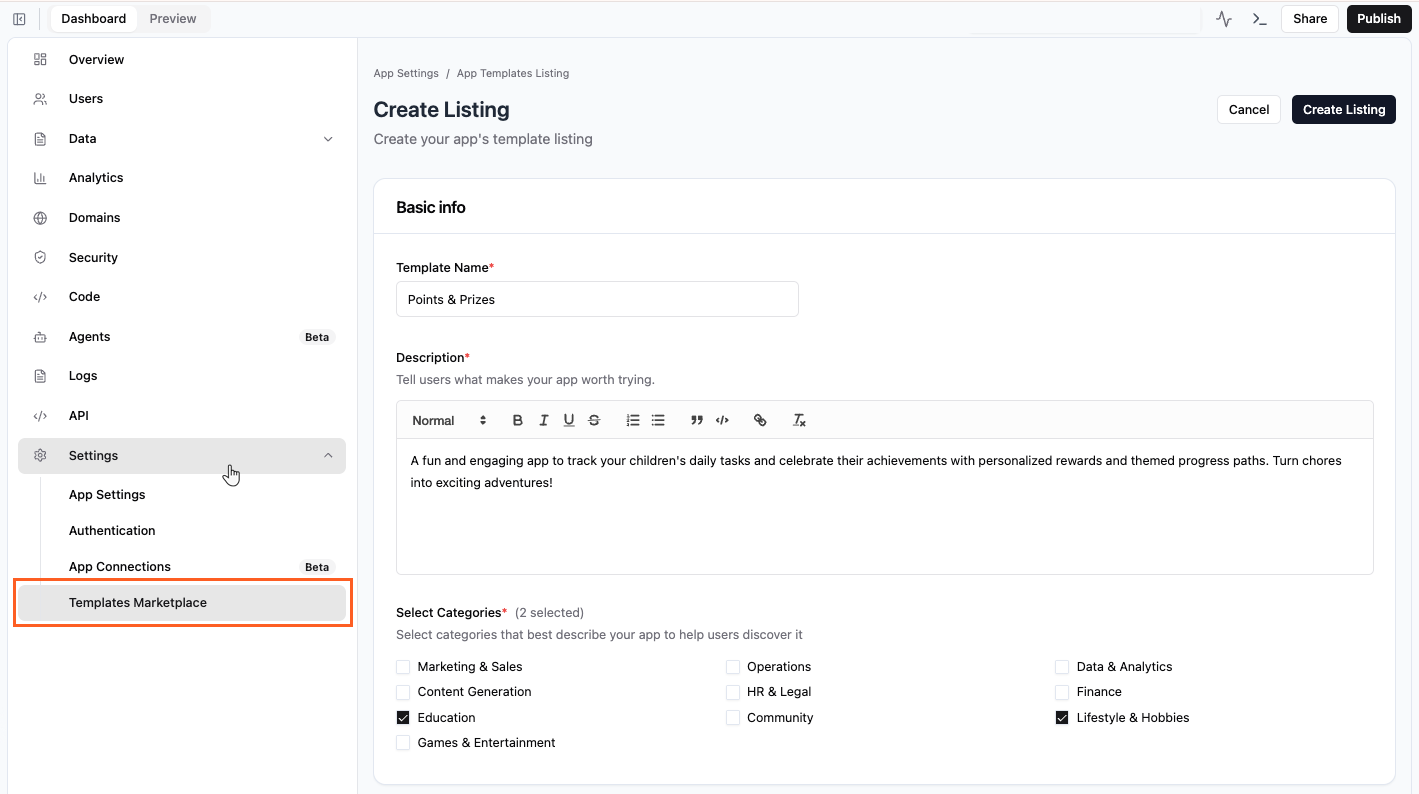Screen dimensions: 1419x794
Task: Toggle bold text in the editor
Action: (517, 420)
